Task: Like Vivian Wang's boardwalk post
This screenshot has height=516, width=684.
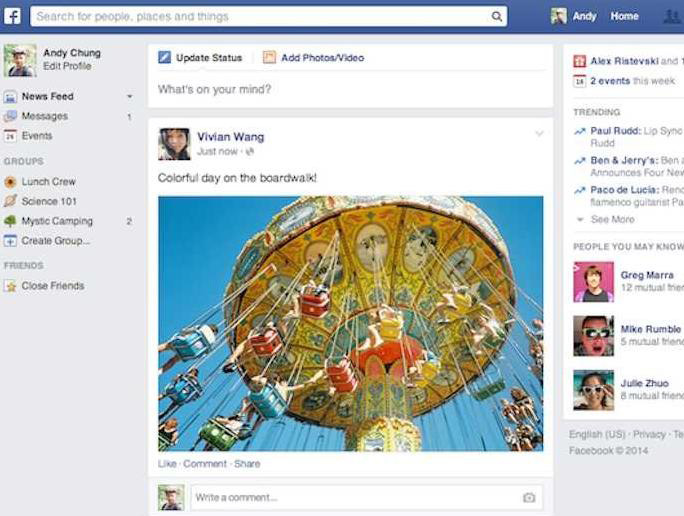Action: point(166,464)
